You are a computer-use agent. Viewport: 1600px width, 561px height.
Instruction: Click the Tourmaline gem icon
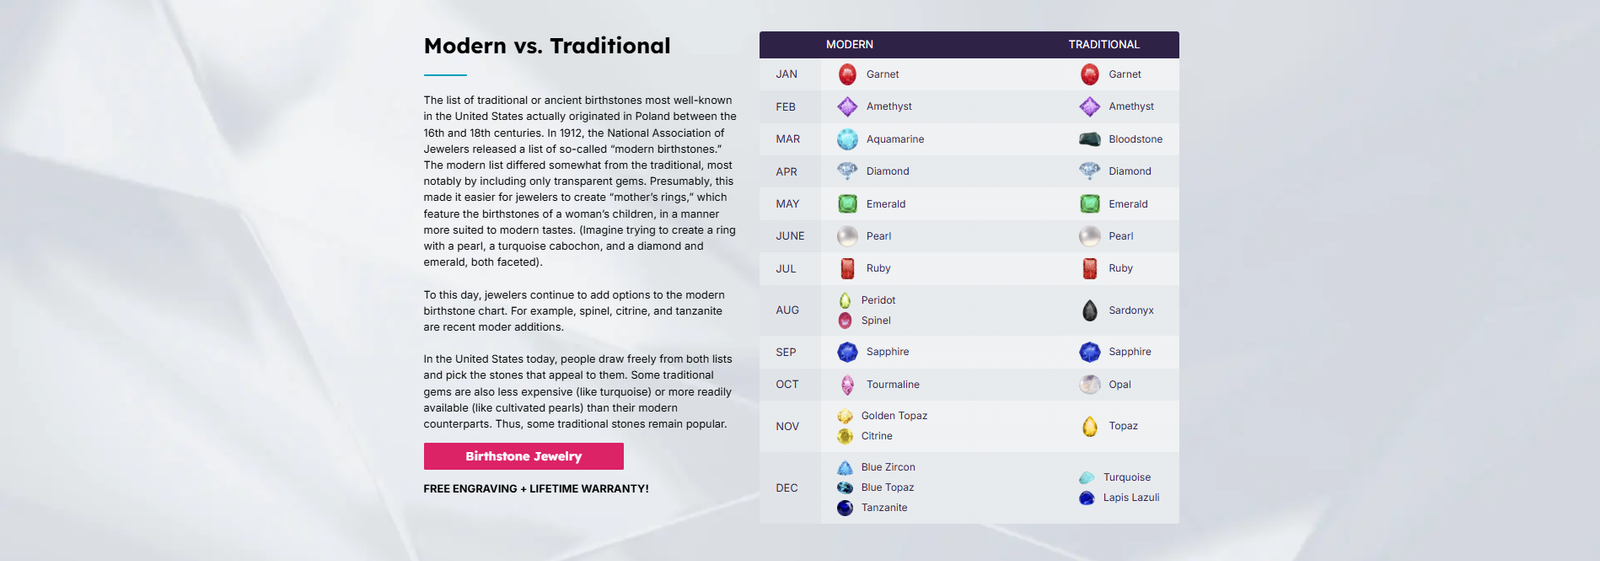[847, 384]
